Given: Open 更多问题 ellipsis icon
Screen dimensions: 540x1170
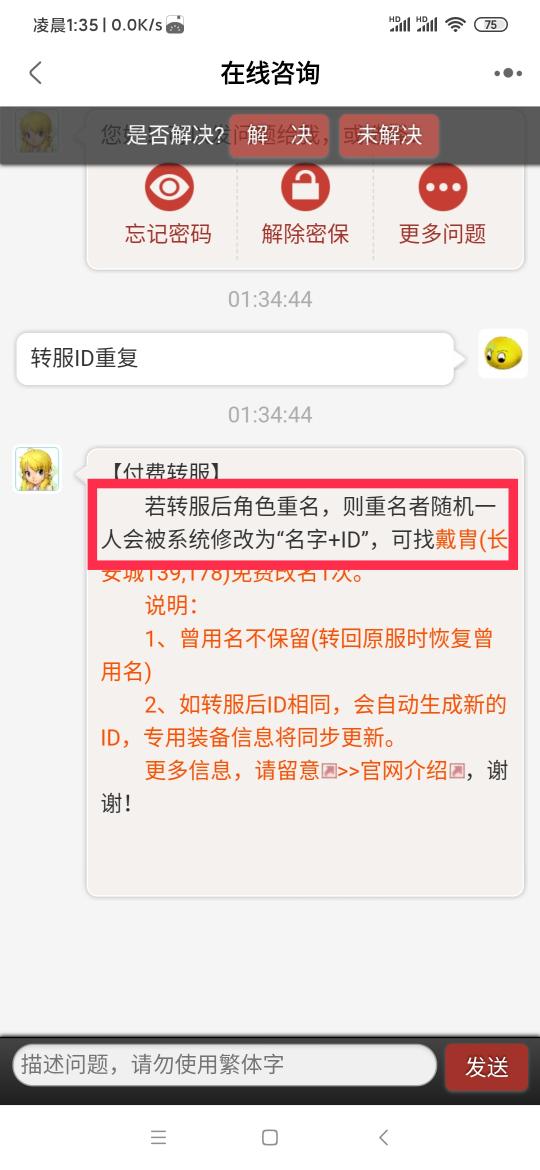Looking at the screenshot, I should [x=442, y=187].
